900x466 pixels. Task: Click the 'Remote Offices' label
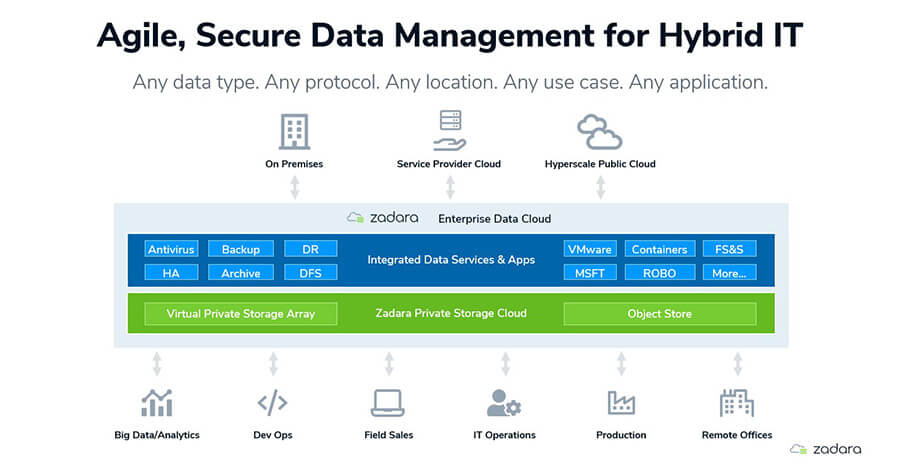coord(737,435)
